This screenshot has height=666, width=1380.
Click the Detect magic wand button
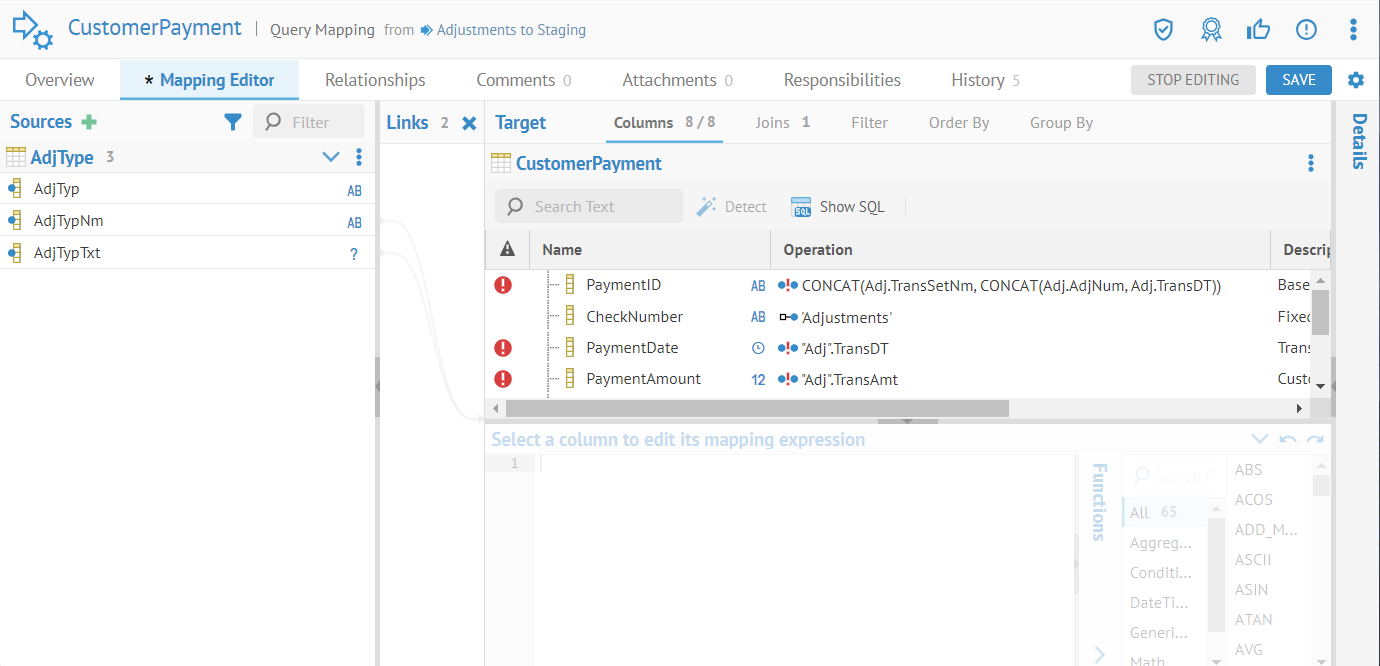pyautogui.click(x=732, y=206)
